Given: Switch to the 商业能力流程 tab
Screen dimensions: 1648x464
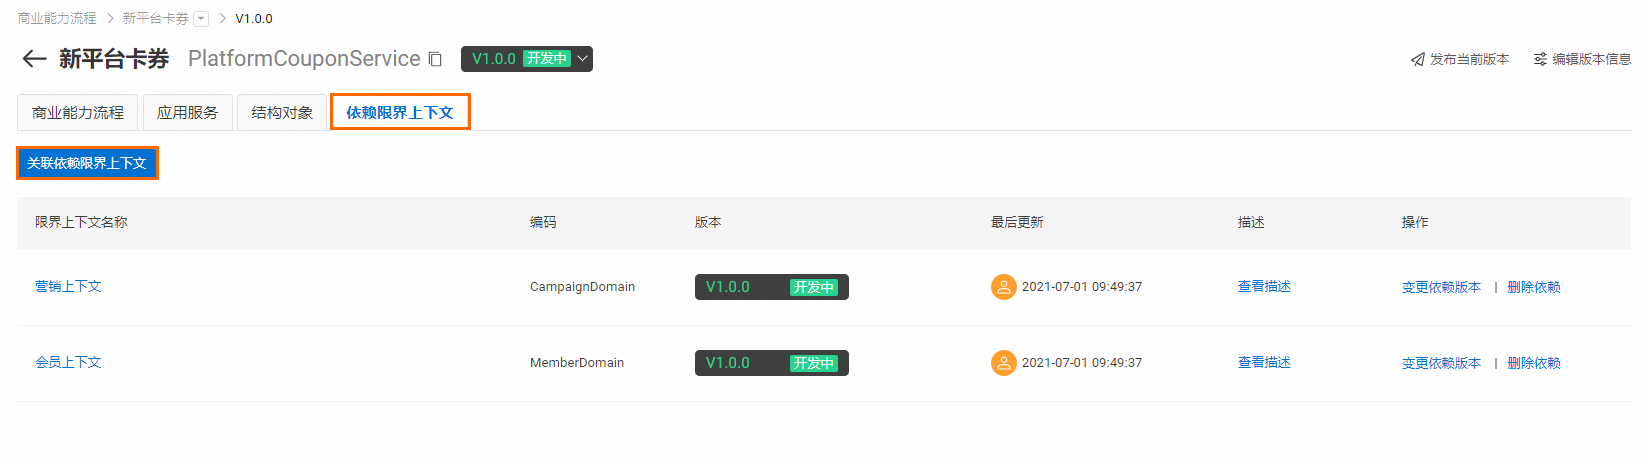Looking at the screenshot, I should pyautogui.click(x=78, y=113).
